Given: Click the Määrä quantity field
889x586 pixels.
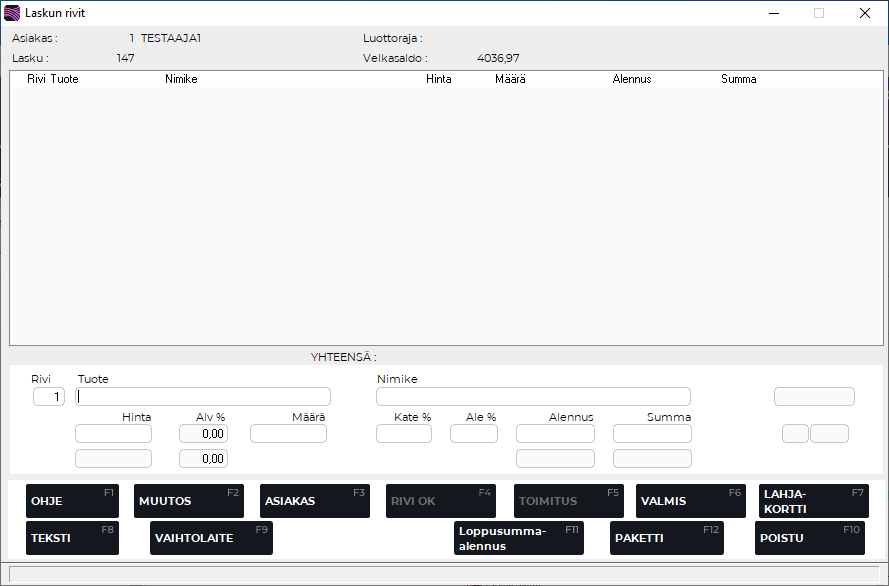Looking at the screenshot, I should 288,434.
